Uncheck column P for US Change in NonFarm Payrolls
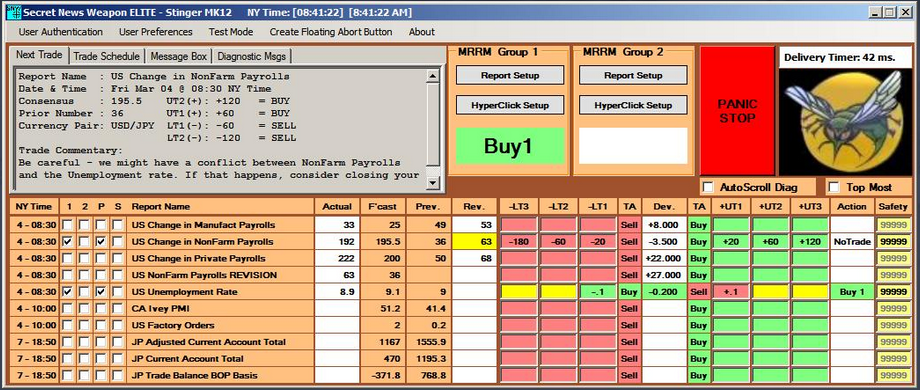The image size is (920, 390). click(102, 242)
